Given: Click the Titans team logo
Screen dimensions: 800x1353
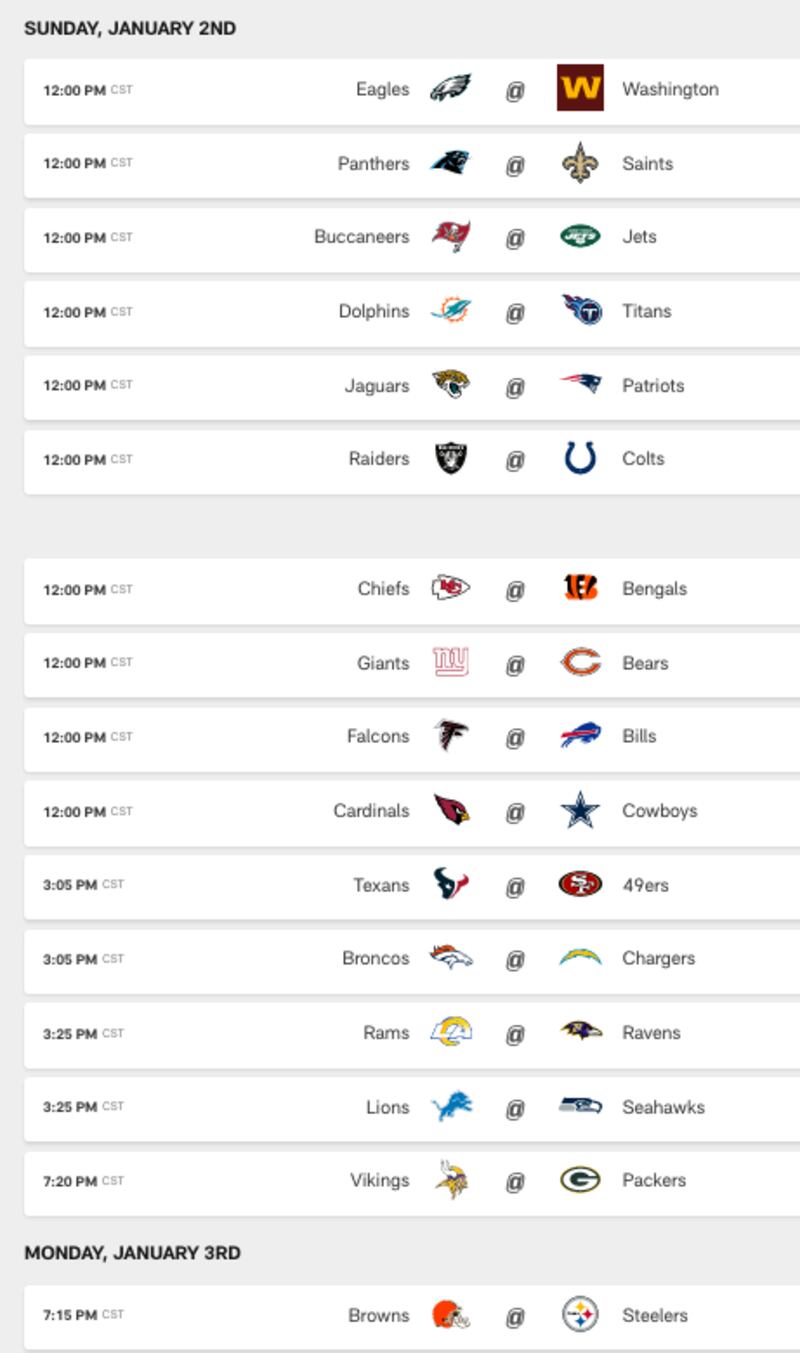Looking at the screenshot, I should pos(581,311).
